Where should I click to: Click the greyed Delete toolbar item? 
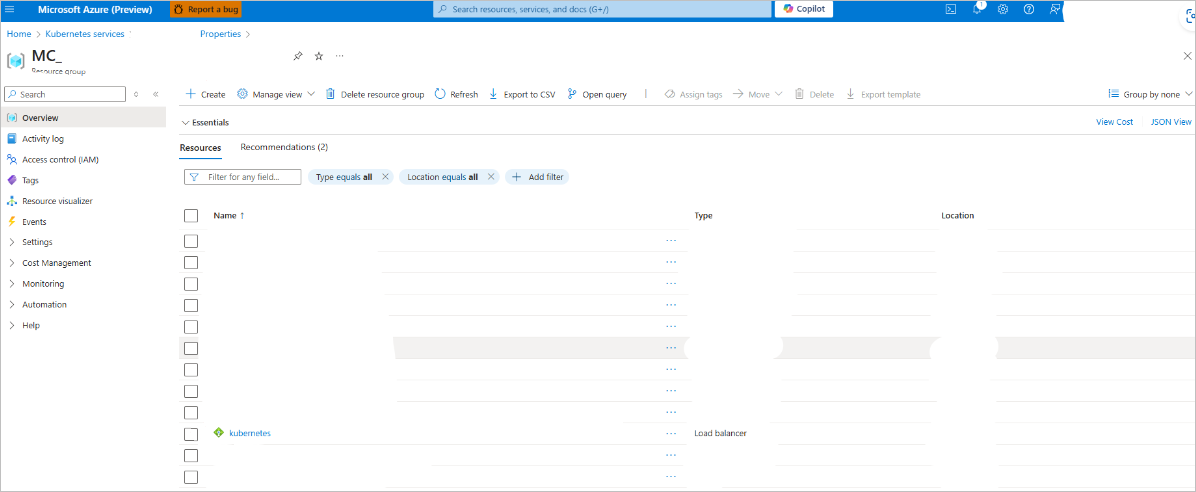(814, 95)
